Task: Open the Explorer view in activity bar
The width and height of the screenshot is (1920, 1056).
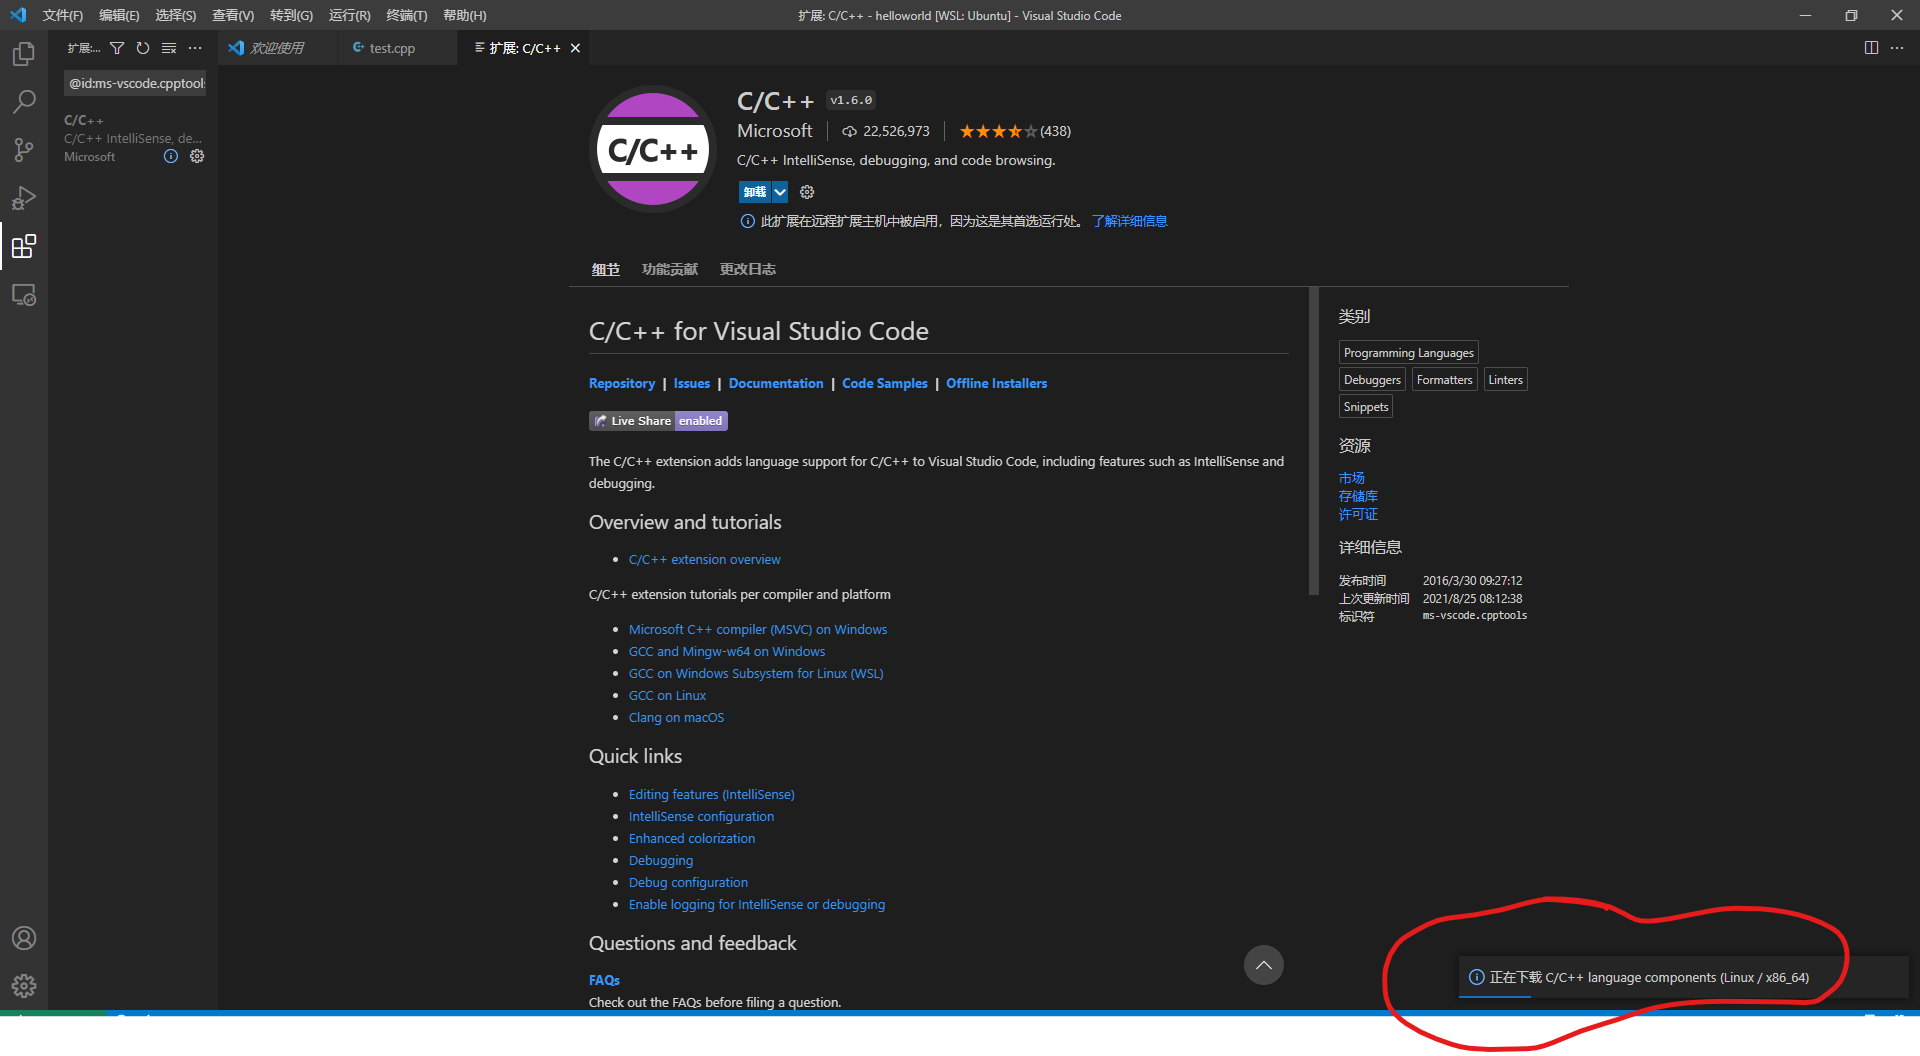Action: click(x=24, y=54)
